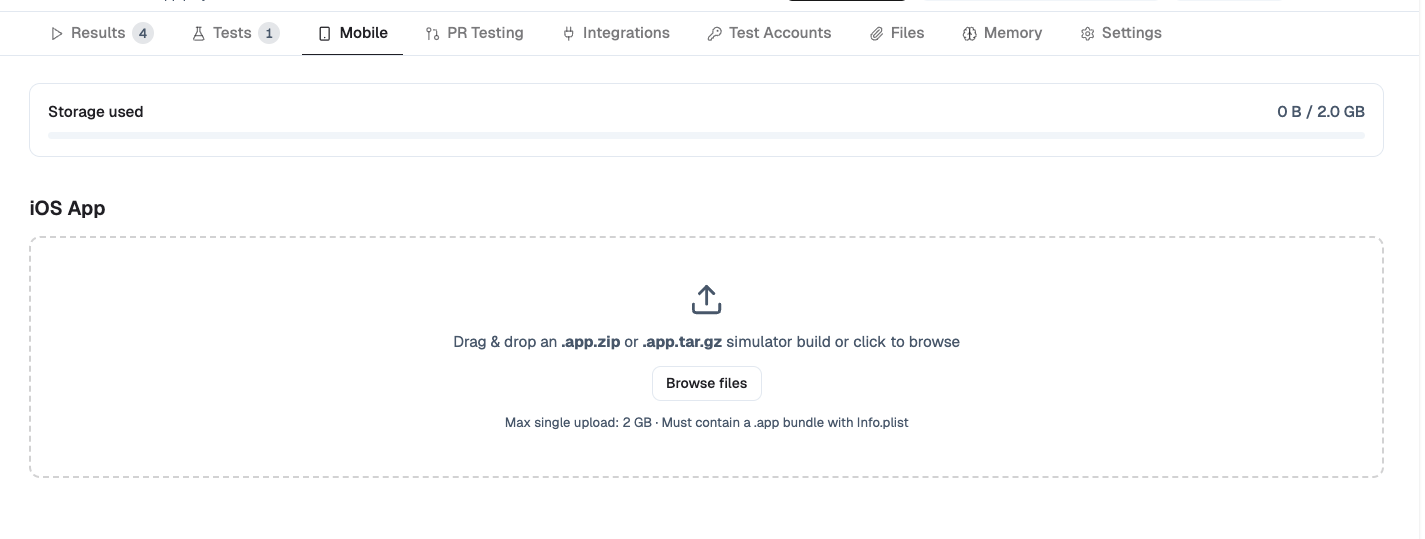The width and height of the screenshot is (1425, 539).
Task: Click the Tests count badge 1
Action: (x=268, y=33)
